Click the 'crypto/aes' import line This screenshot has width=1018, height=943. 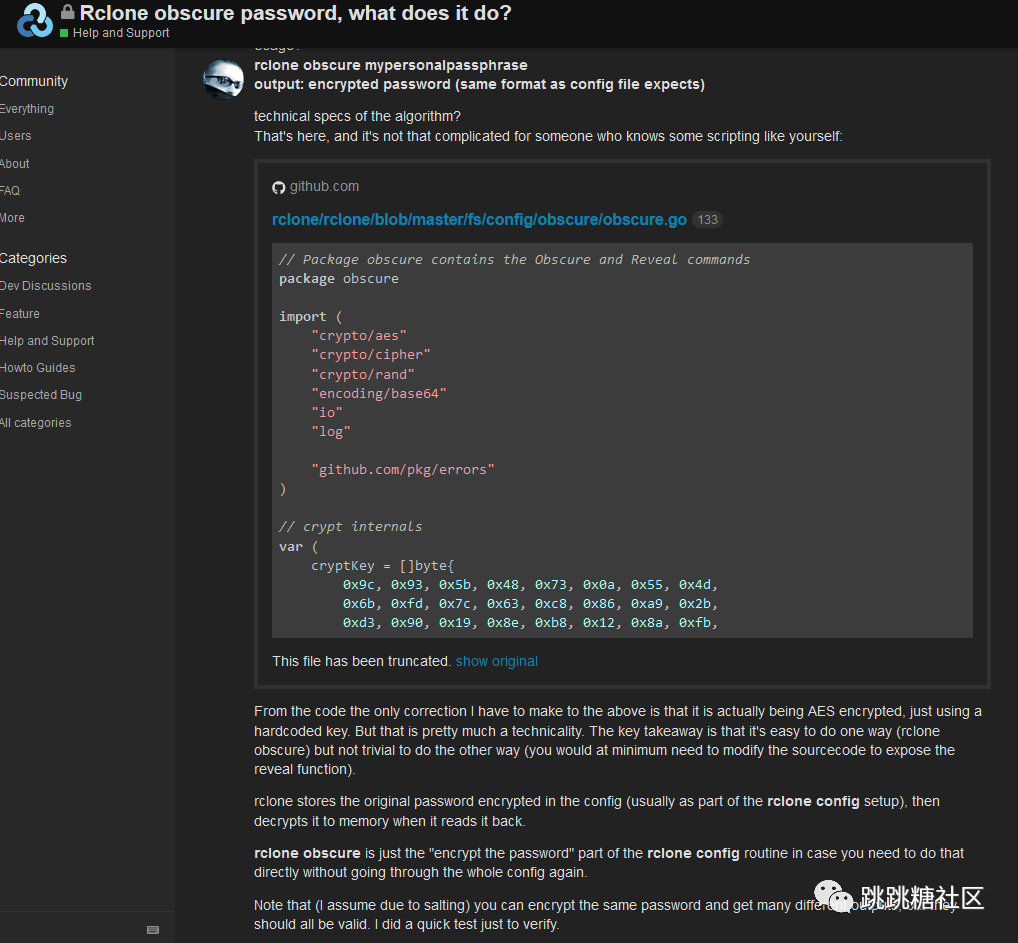(x=358, y=336)
